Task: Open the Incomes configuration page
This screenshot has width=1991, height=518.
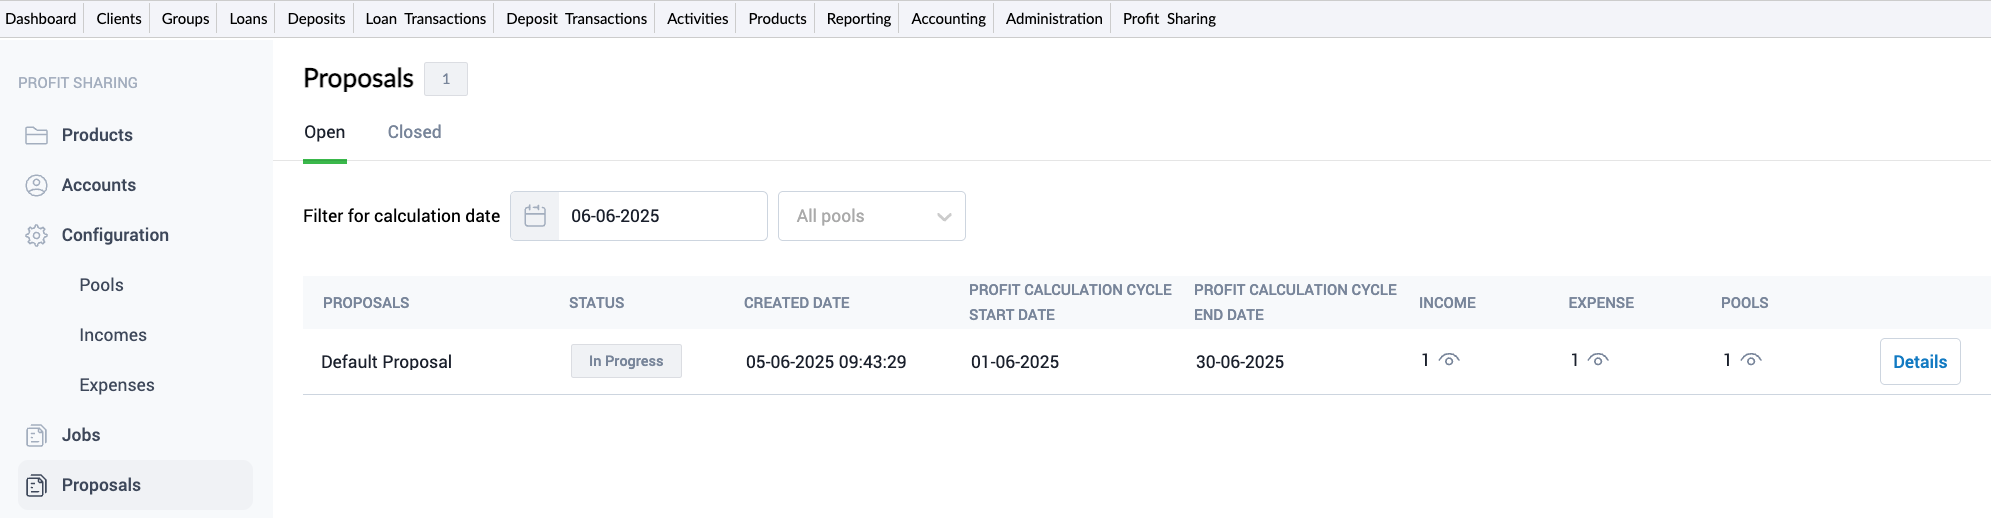Action: (113, 335)
